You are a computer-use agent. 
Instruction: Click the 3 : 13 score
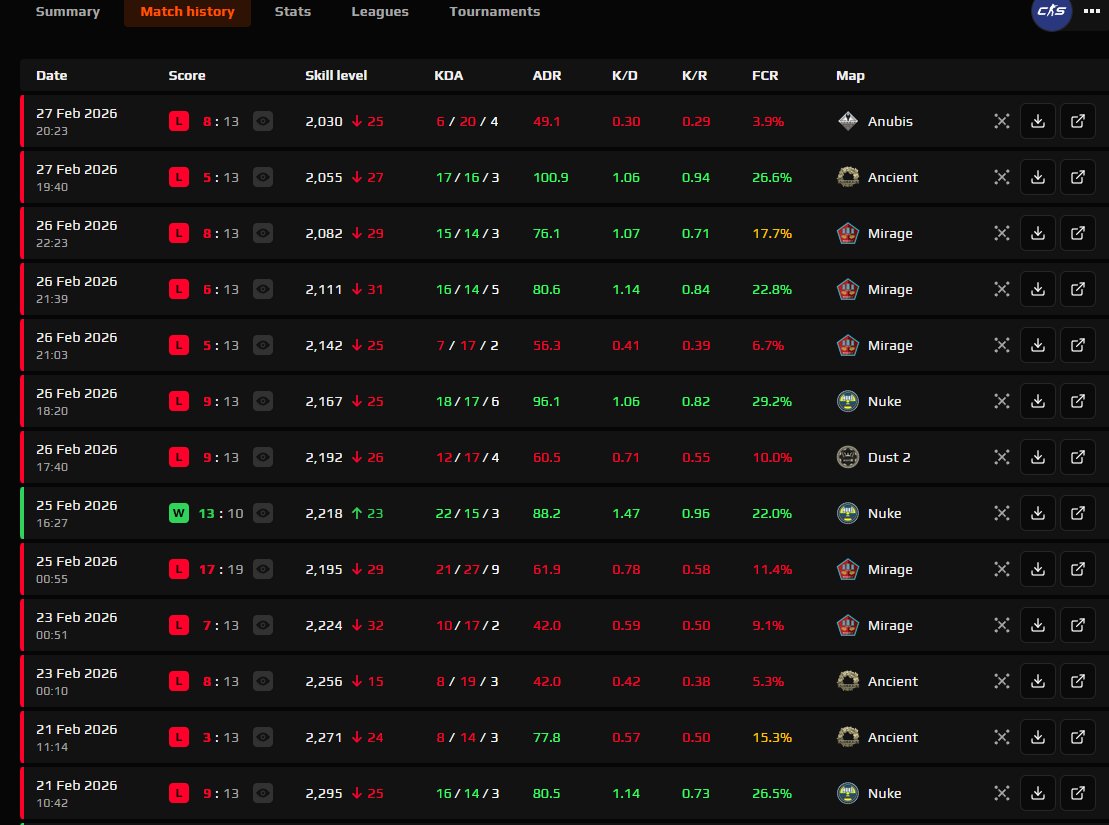coord(221,737)
